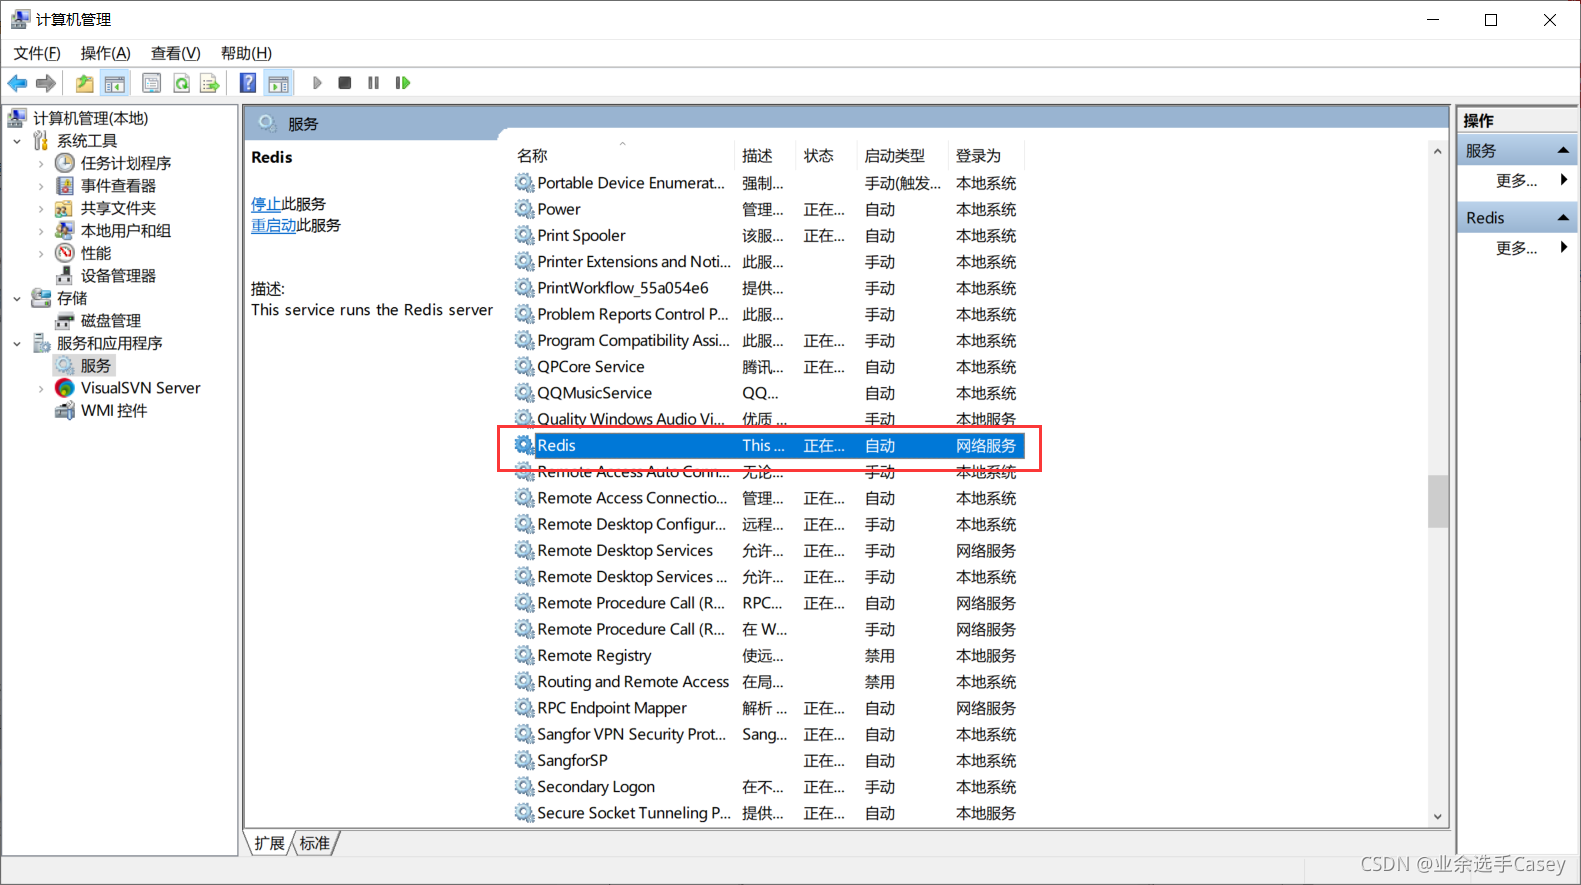Click the services list scrollbar thumb

point(1438,501)
